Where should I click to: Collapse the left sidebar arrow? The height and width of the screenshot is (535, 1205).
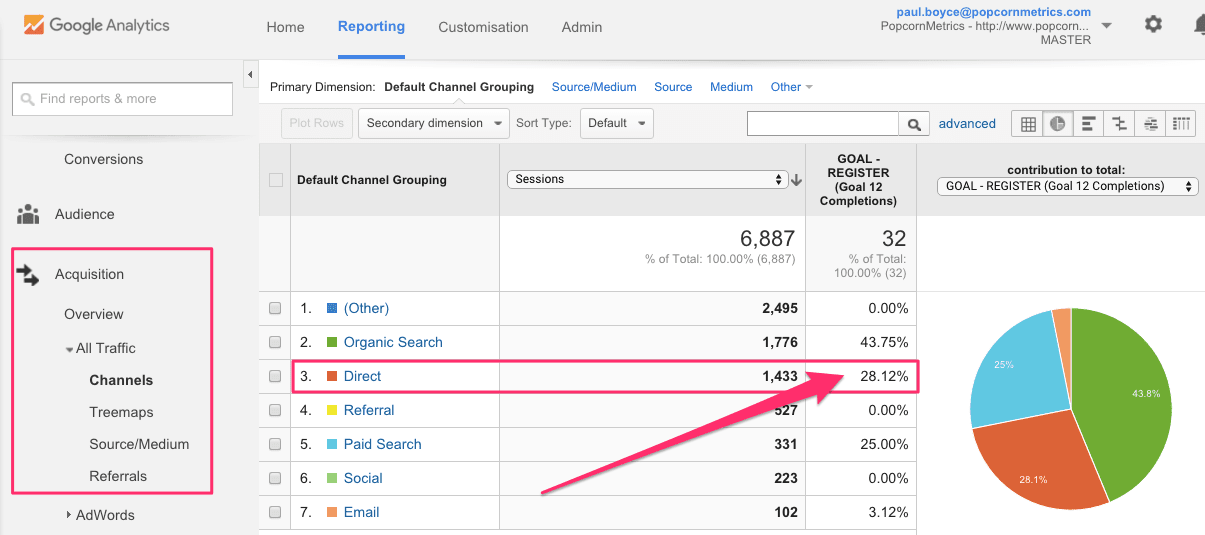[x=249, y=74]
